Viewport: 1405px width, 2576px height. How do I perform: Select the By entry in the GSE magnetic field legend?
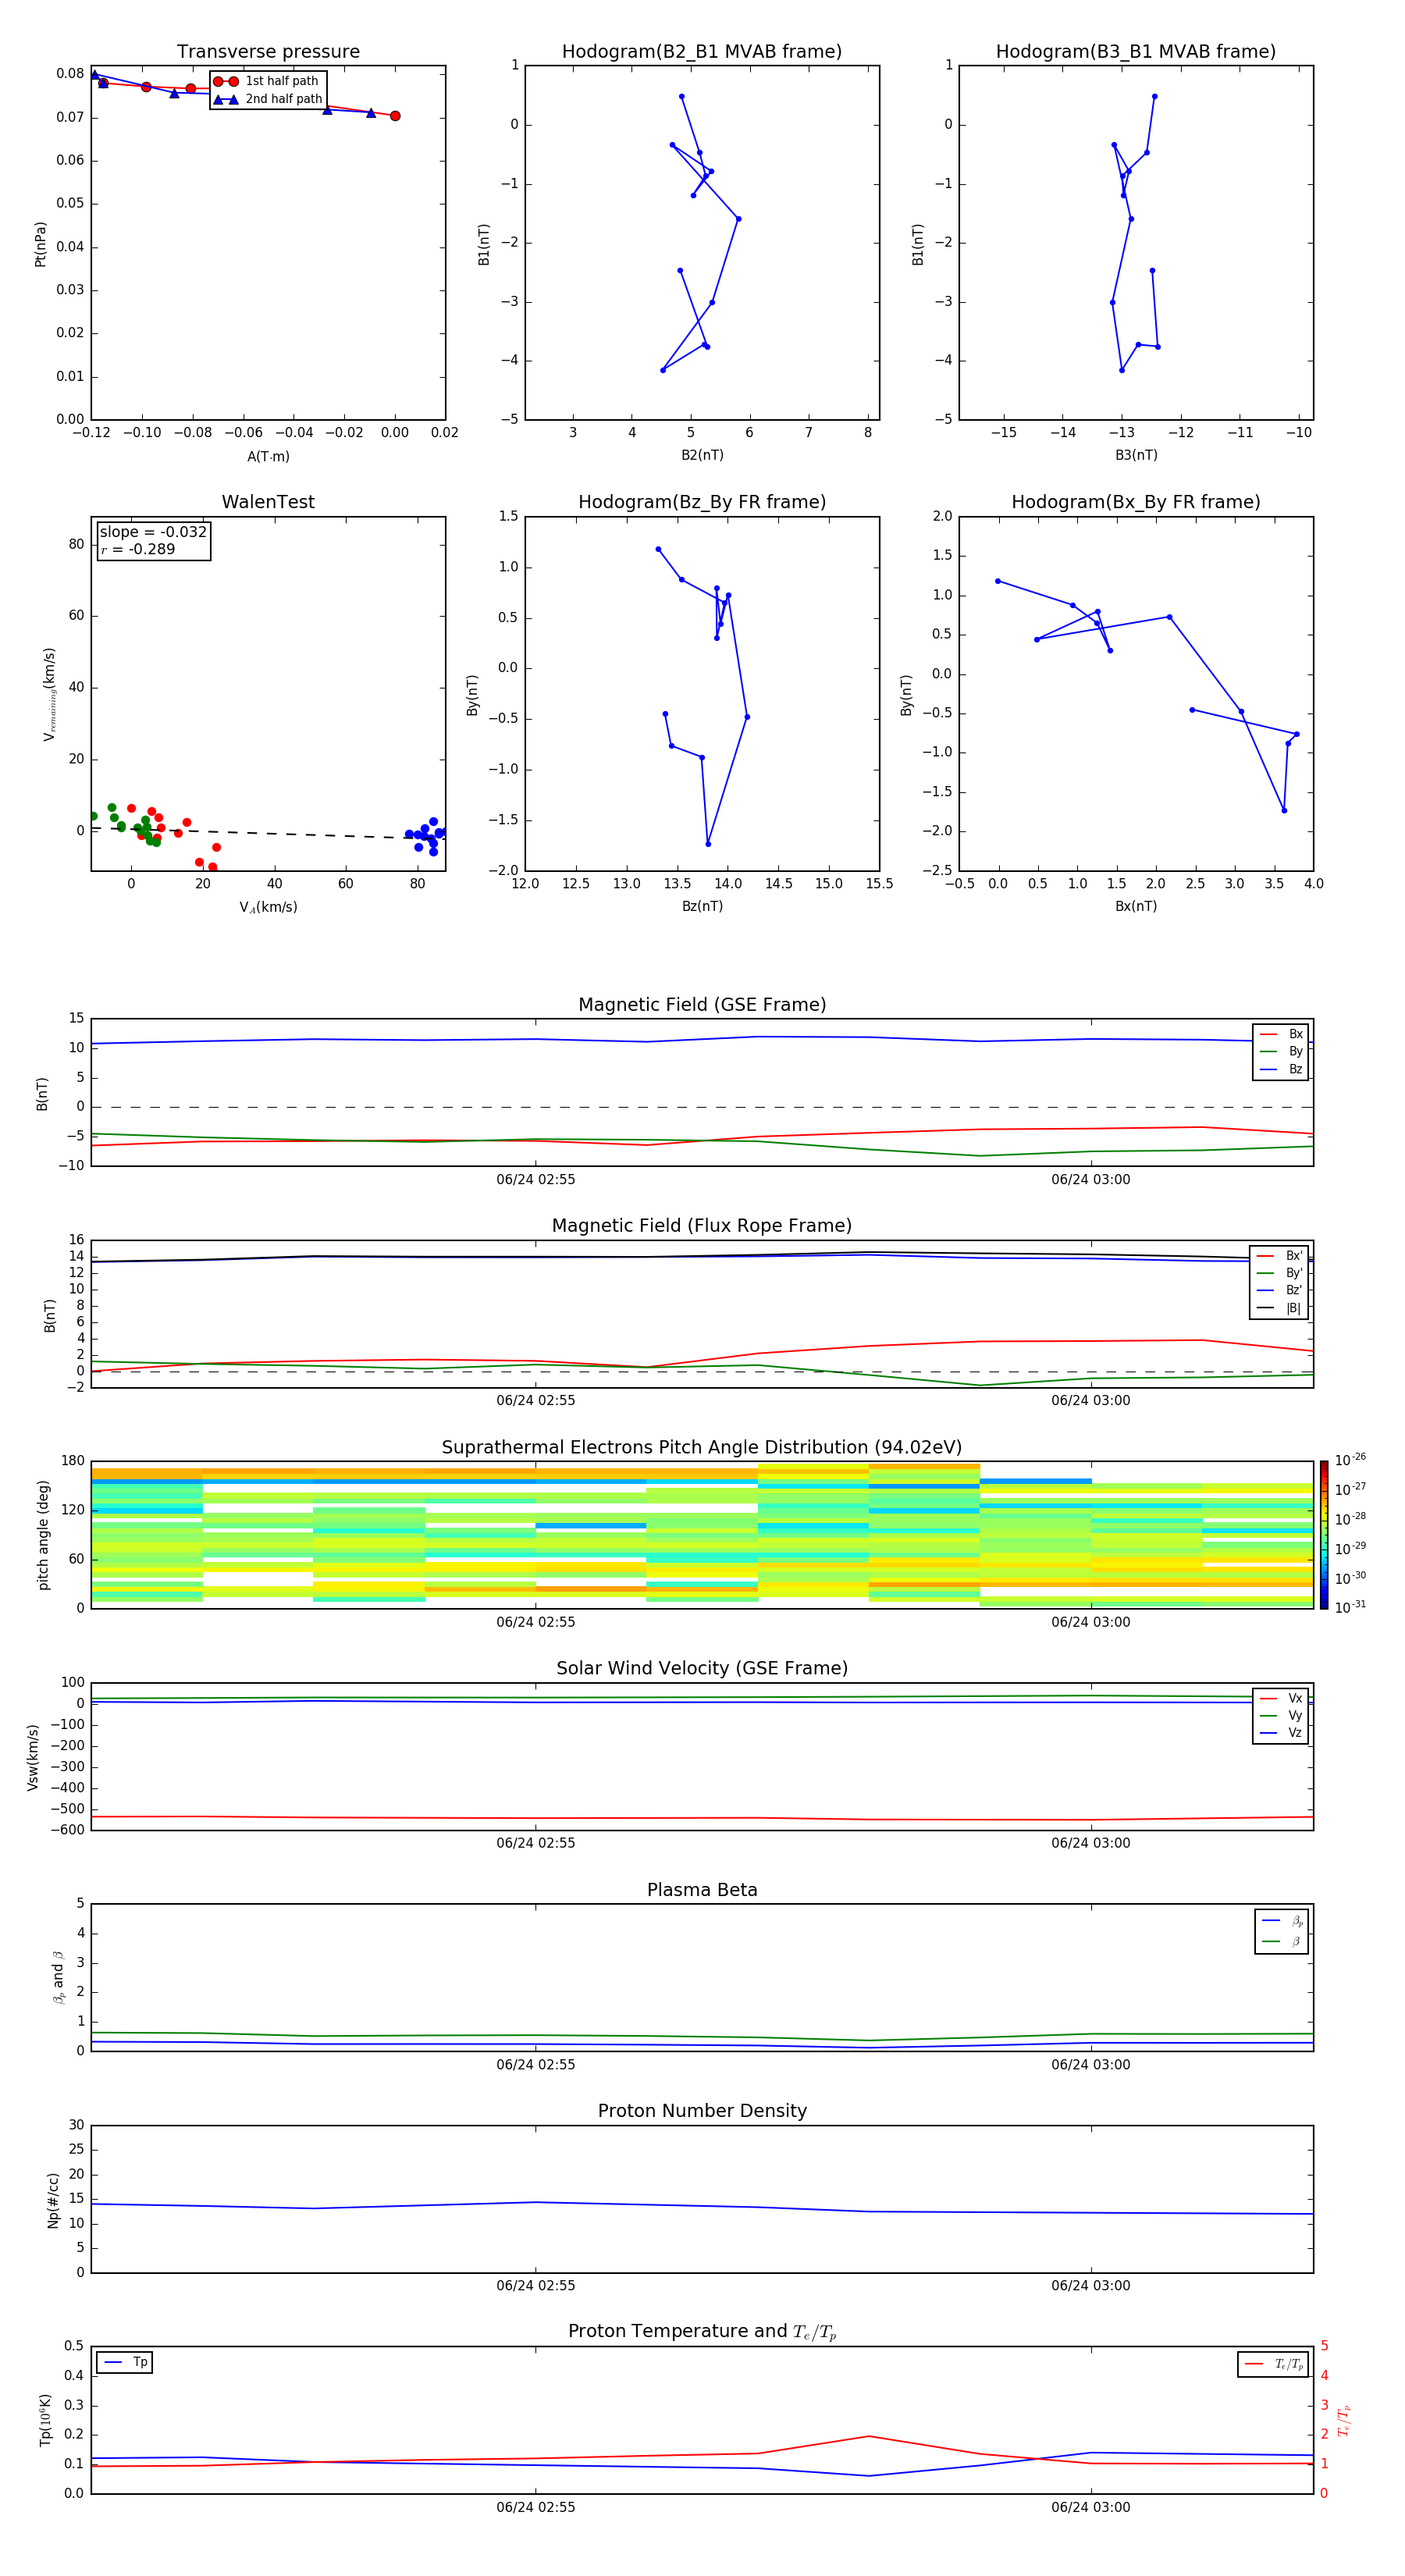pyautogui.click(x=1281, y=1051)
